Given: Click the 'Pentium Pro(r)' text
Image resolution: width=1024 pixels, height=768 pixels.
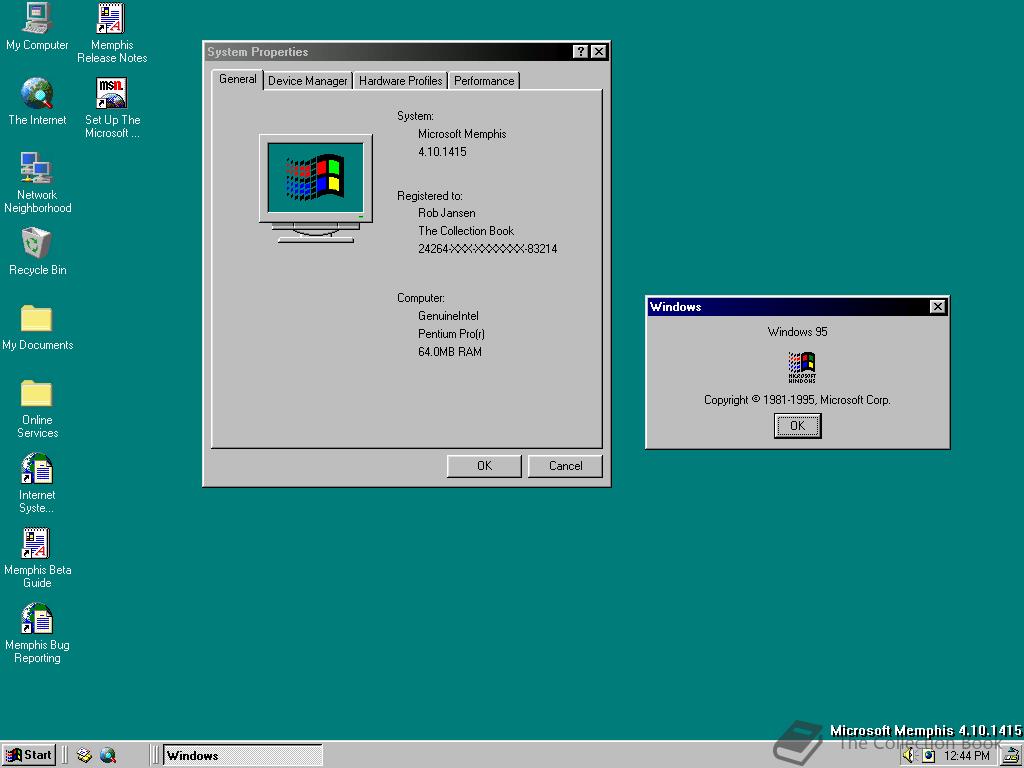Looking at the screenshot, I should point(451,334).
